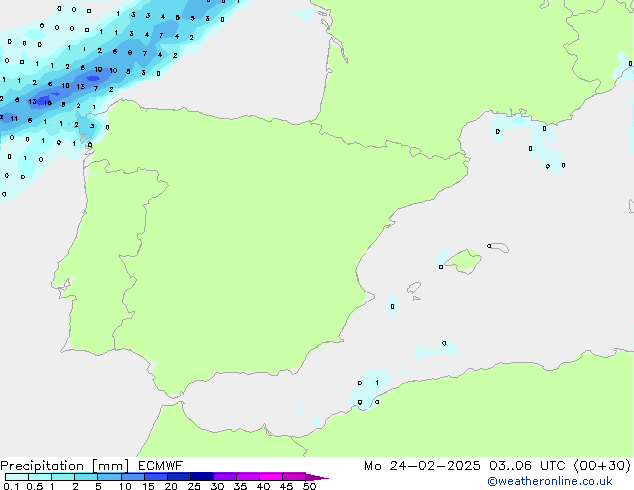Pick the light cyan swatch between 1 and 2
The image size is (634, 490).
click(x=63, y=477)
